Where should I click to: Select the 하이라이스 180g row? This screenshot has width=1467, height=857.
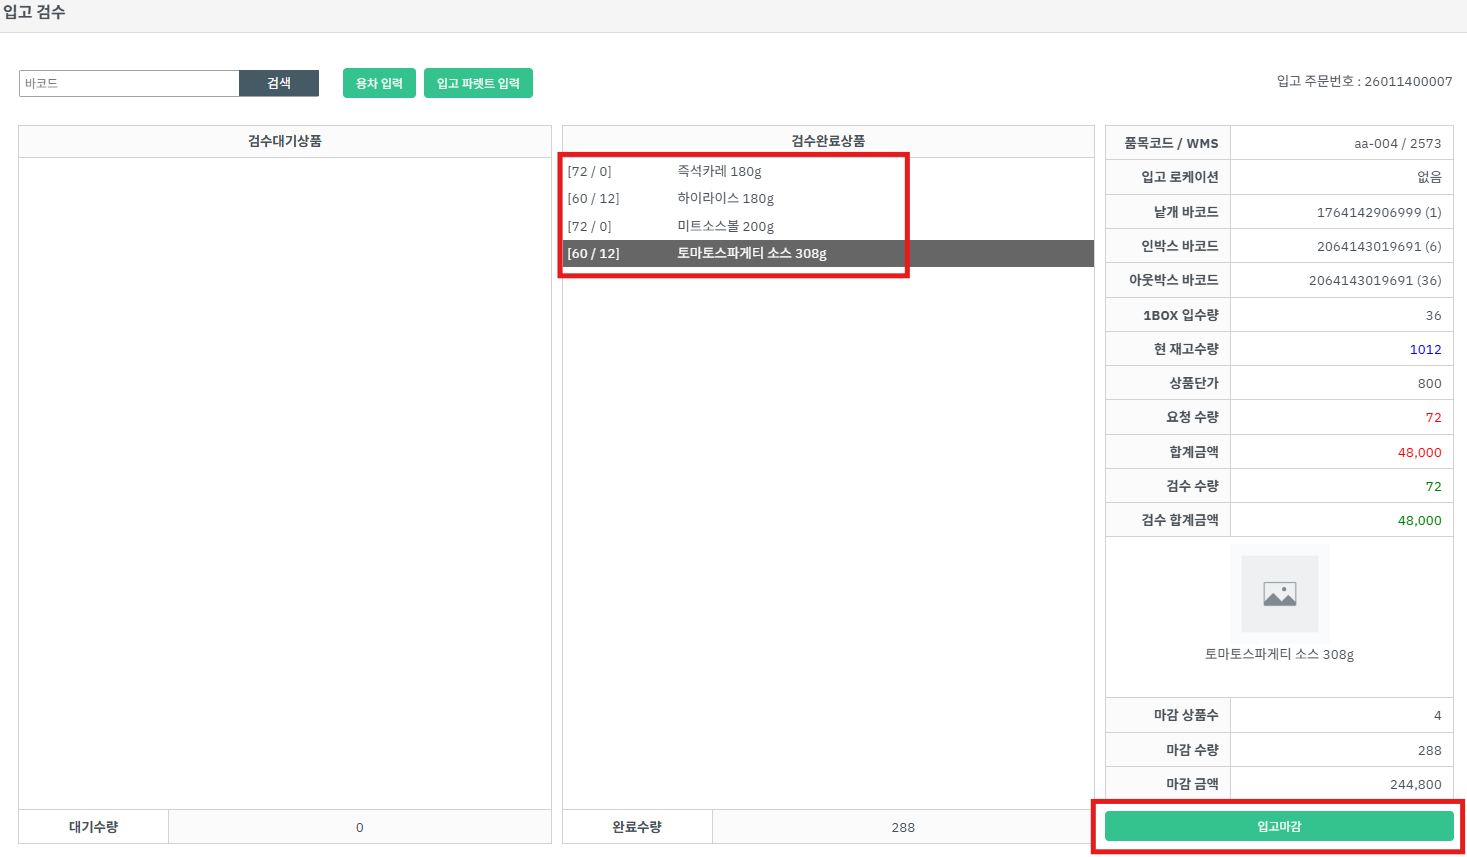pyautogui.click(x=725, y=198)
